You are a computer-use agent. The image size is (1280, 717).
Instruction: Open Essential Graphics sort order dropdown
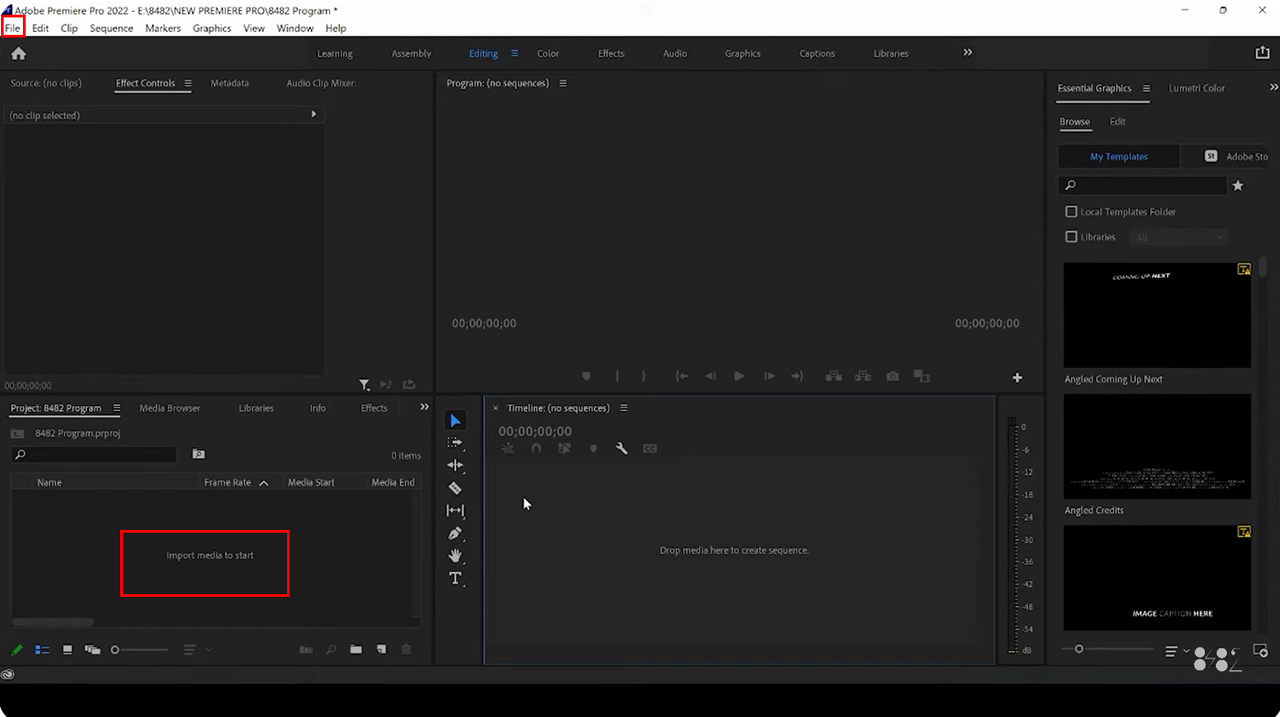coord(1175,651)
